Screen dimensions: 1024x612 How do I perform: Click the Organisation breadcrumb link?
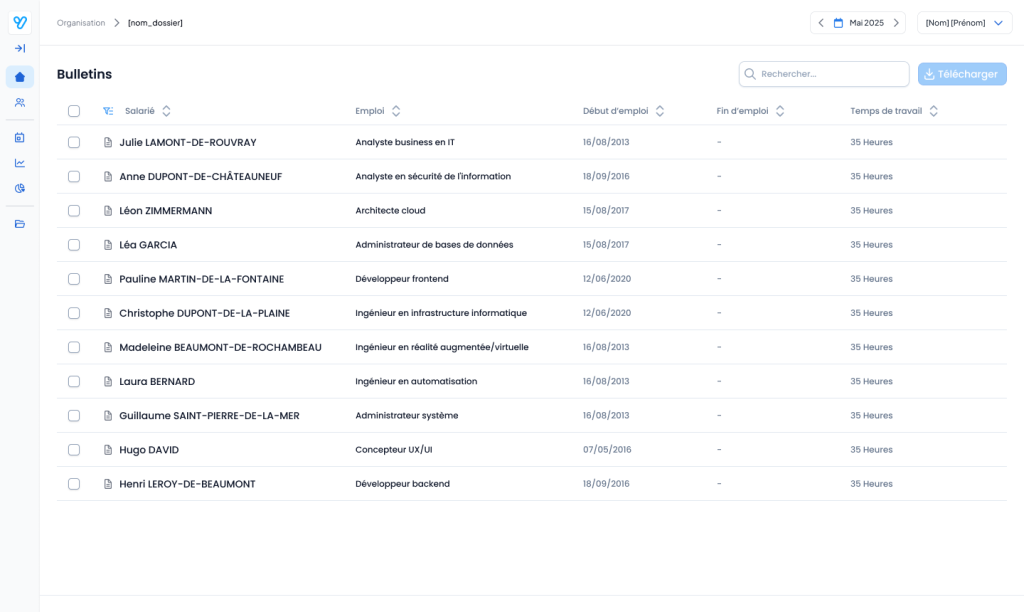click(x=81, y=23)
